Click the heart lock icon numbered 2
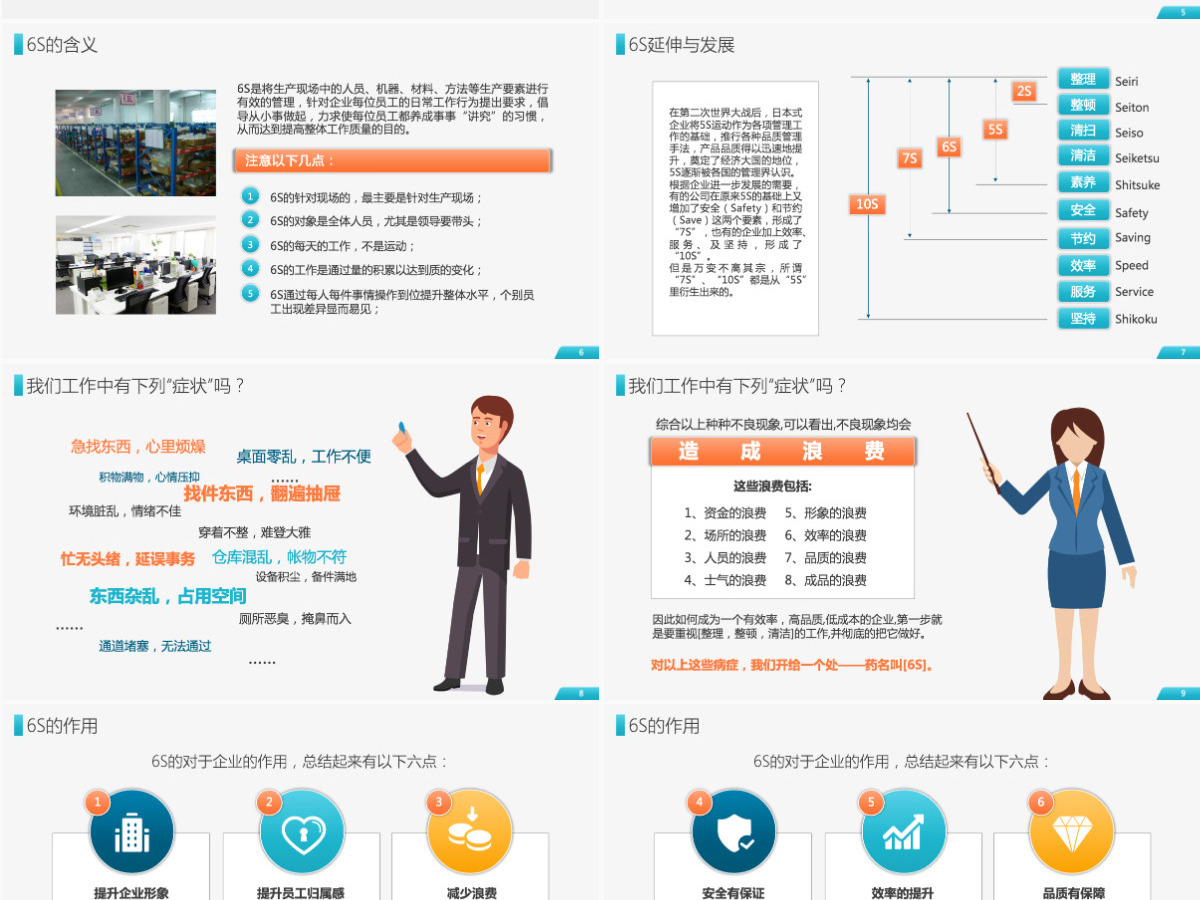Viewport: 1200px width, 900px height. 302,832
